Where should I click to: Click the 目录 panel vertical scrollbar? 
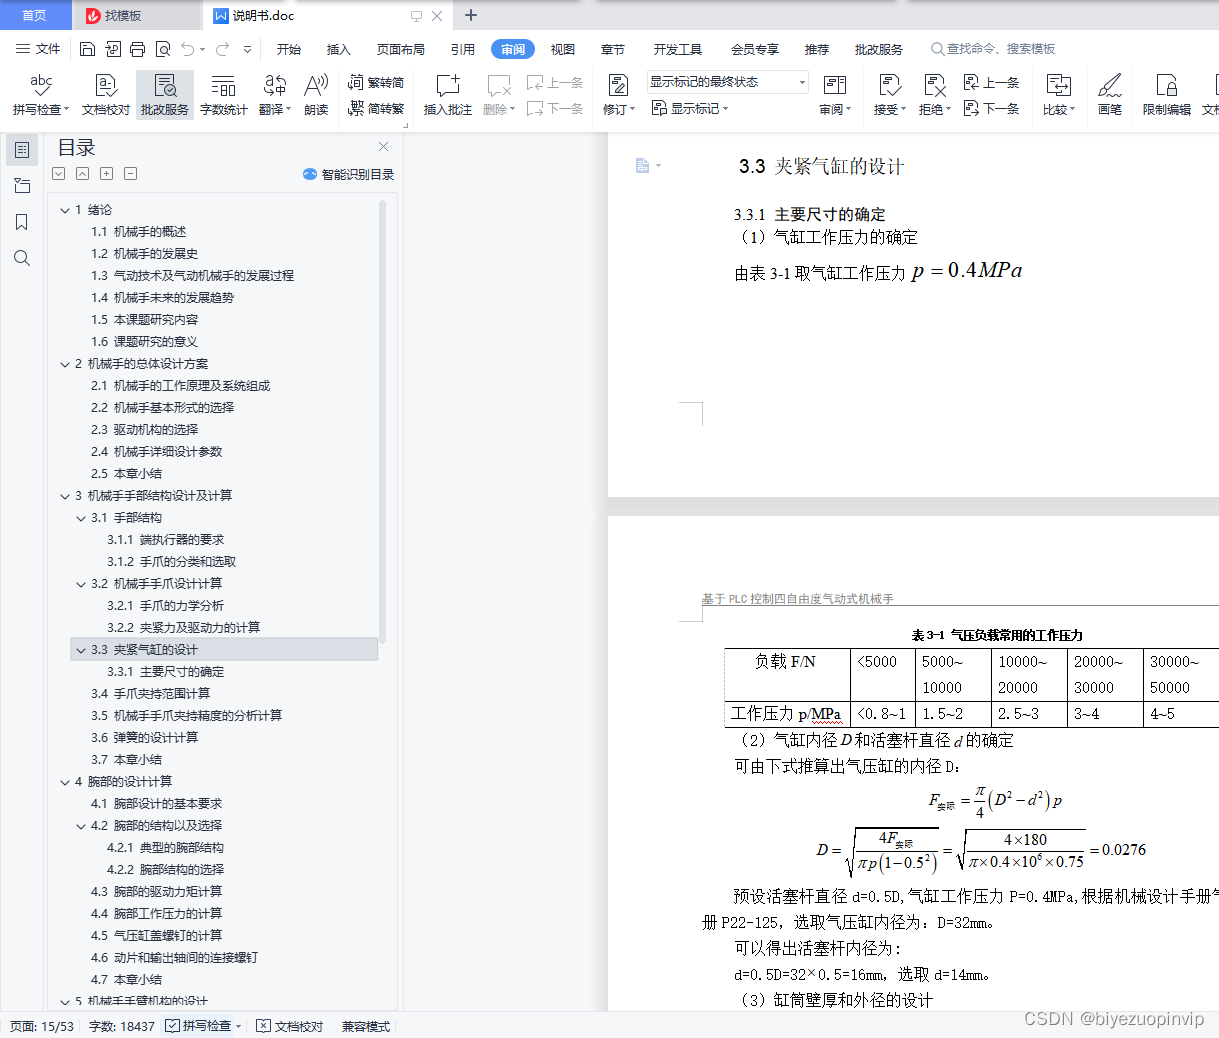(x=382, y=420)
